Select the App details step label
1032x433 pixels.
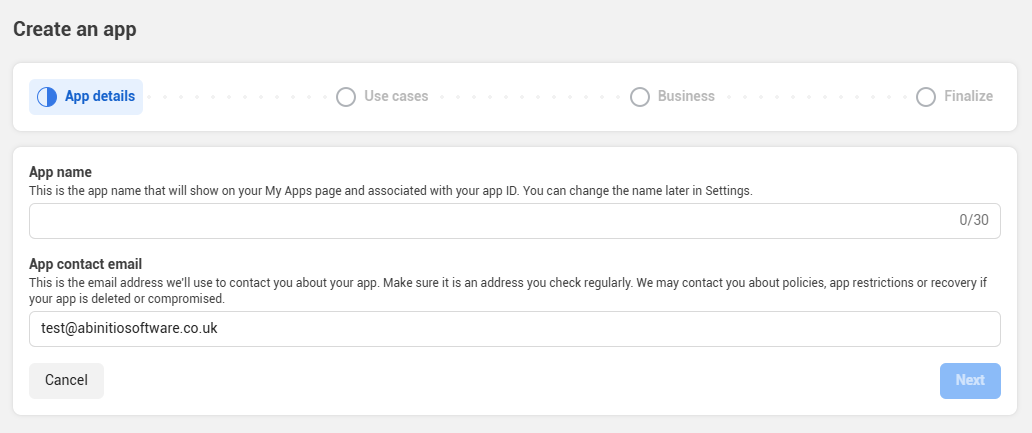(100, 97)
